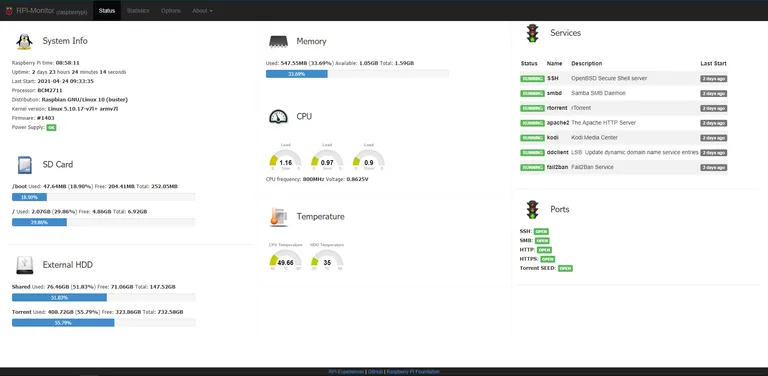The image size is (768, 376).
Task: Open the GitHub footer link
Action: pyautogui.click(x=376, y=372)
